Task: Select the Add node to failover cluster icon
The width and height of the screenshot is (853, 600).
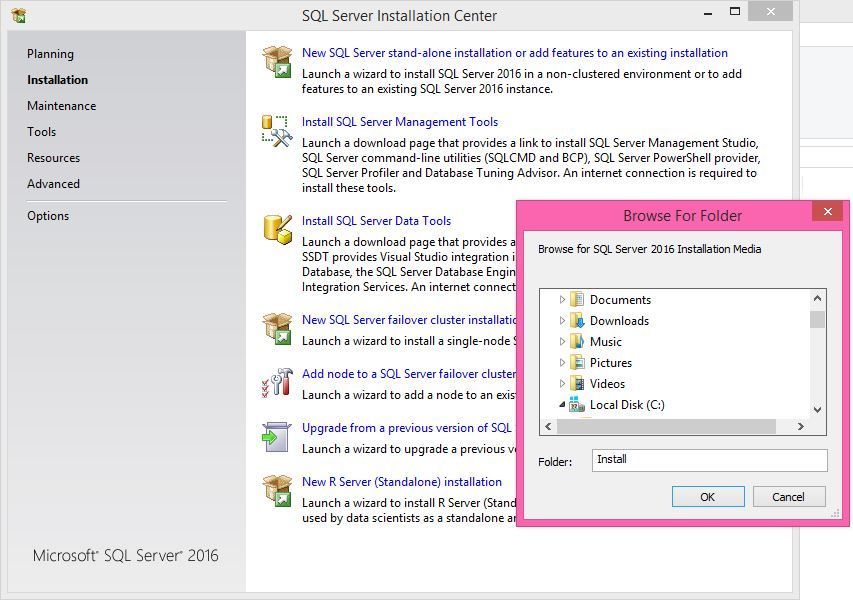Action: coord(279,382)
